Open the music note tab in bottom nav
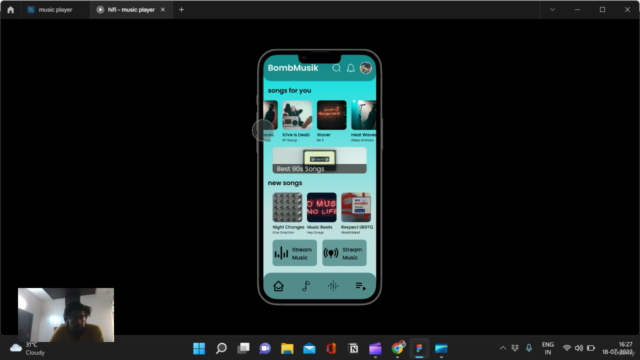This screenshot has width=640, height=360. (306, 286)
